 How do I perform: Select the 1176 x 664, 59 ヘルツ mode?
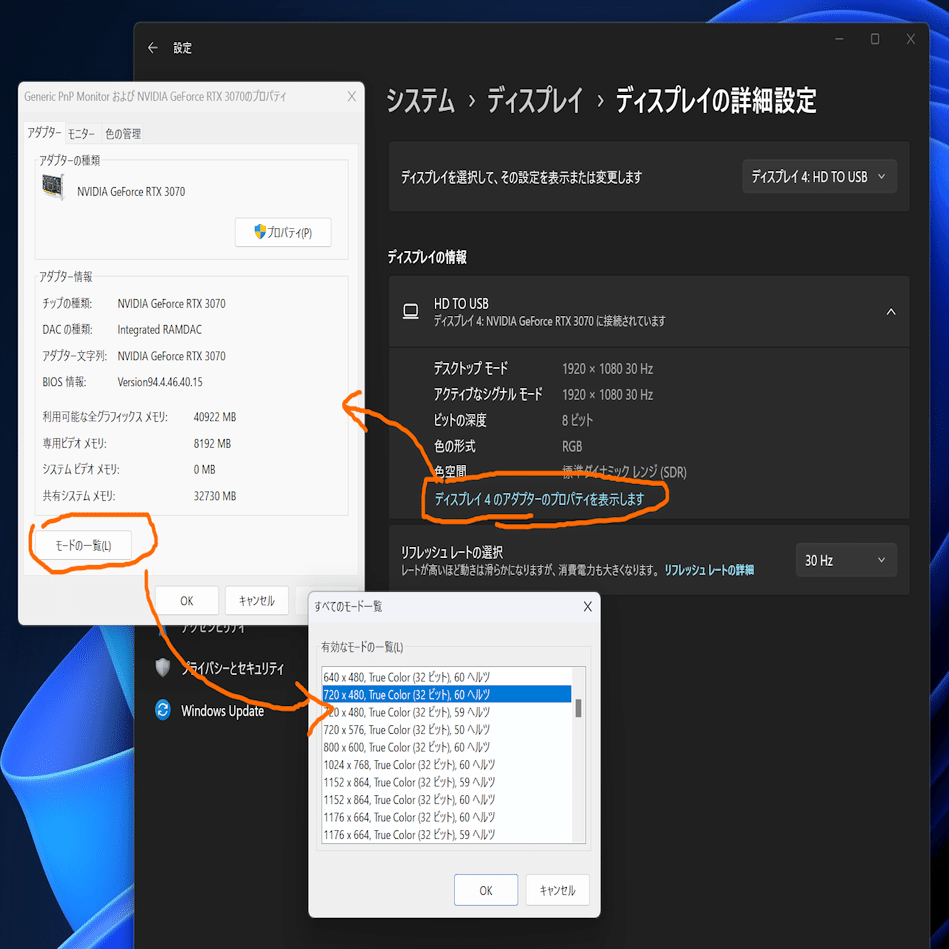click(x=447, y=835)
